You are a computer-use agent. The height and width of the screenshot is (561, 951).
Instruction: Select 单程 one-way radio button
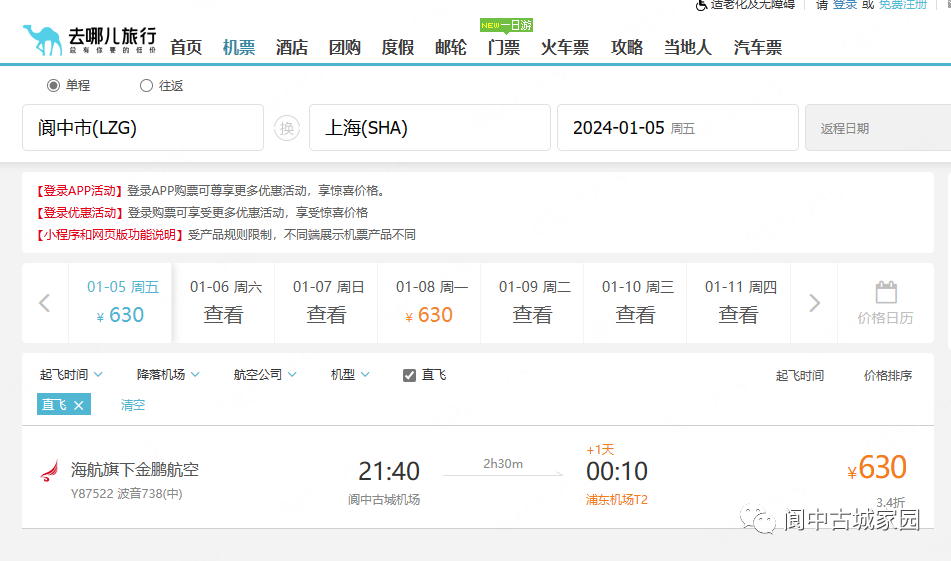(x=53, y=86)
